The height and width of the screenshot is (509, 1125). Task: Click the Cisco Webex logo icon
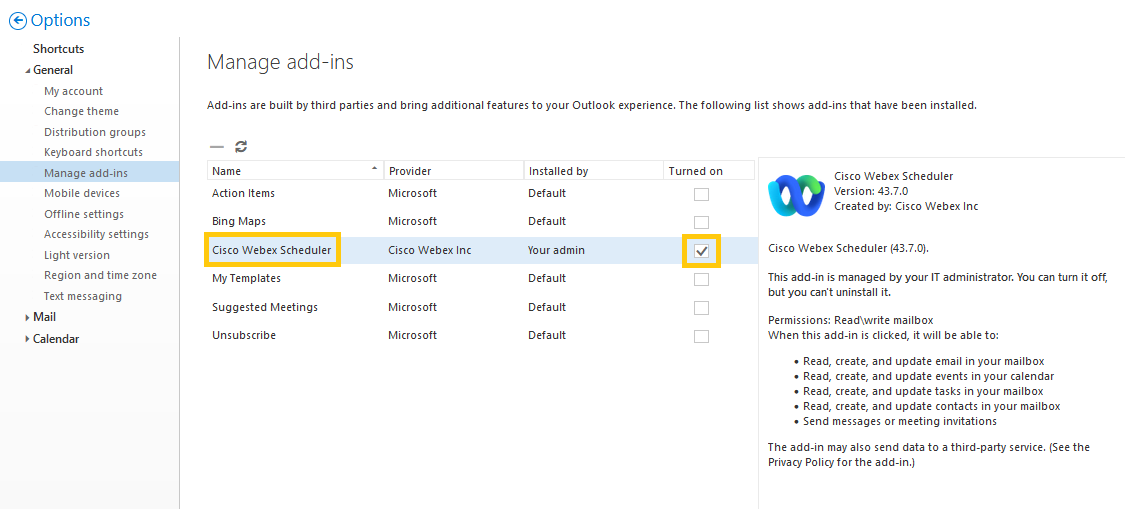795,195
